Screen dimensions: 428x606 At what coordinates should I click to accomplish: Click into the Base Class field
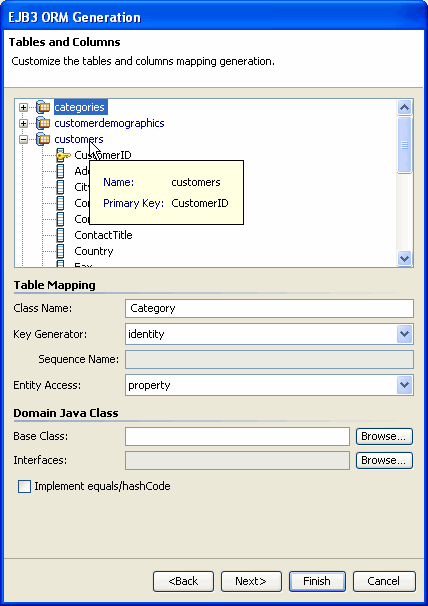coord(237,436)
